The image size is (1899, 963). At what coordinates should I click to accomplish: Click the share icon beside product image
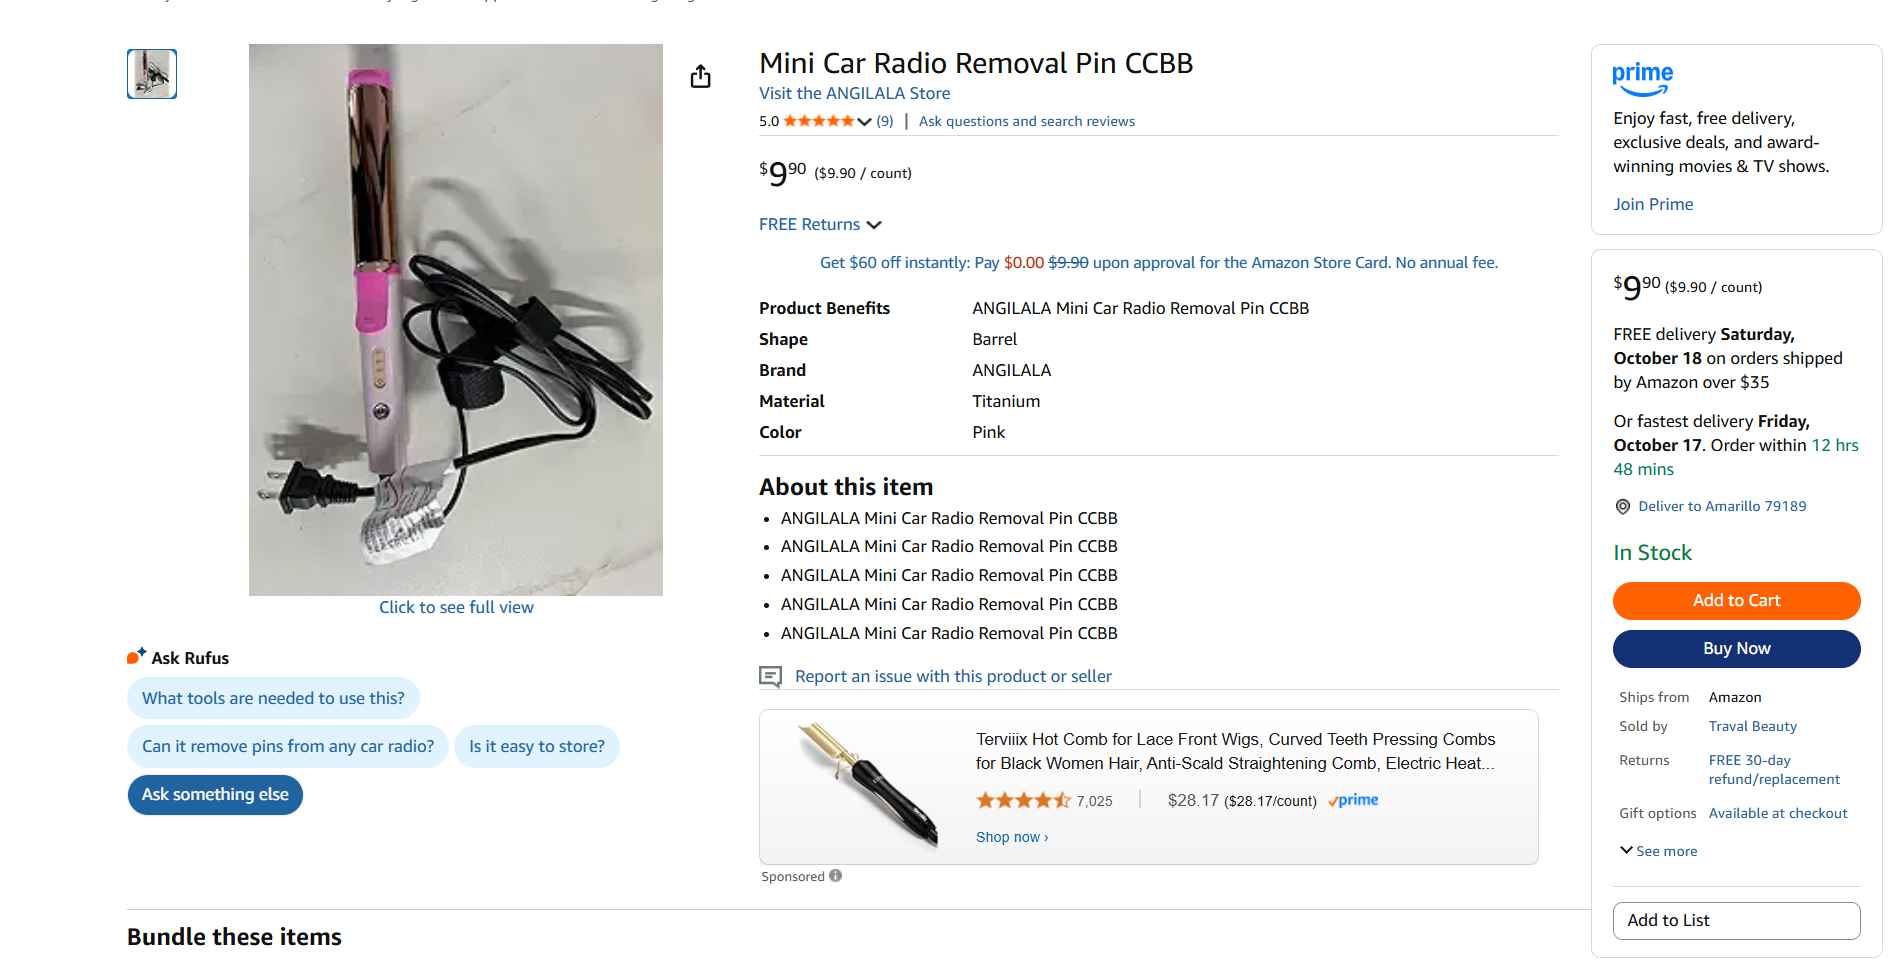click(x=700, y=77)
